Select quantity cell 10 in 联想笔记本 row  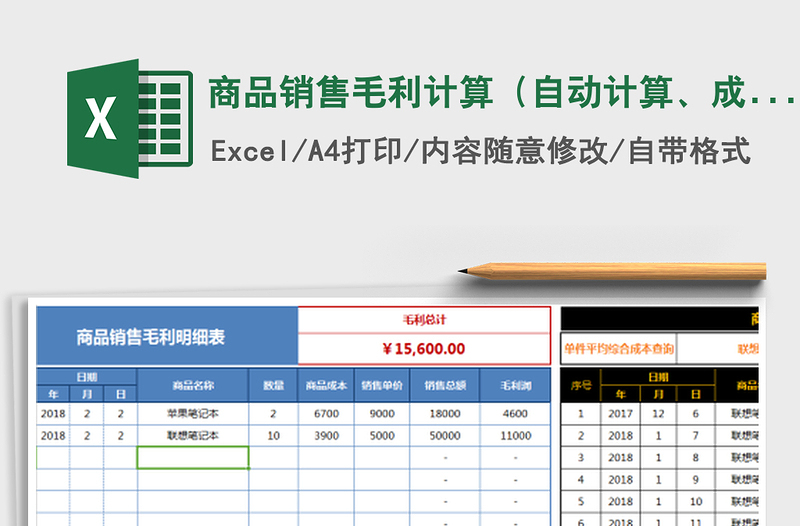(273, 436)
